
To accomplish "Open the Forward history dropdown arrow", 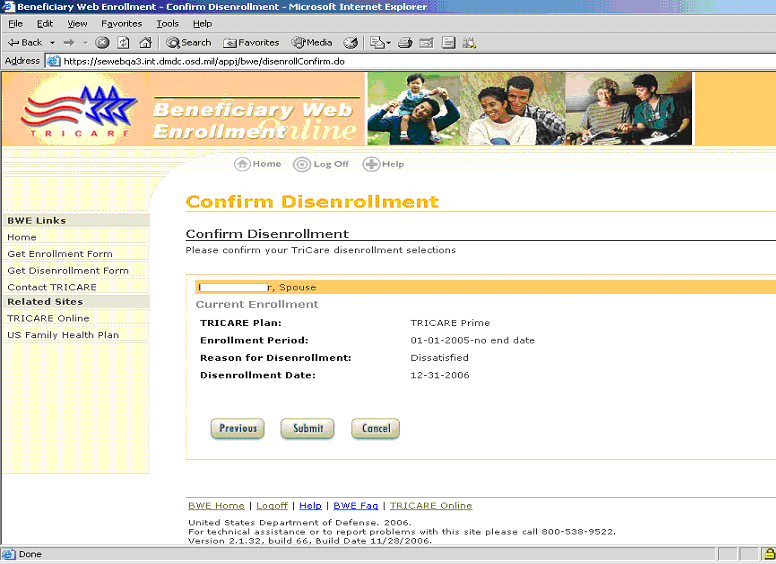I will [85, 43].
